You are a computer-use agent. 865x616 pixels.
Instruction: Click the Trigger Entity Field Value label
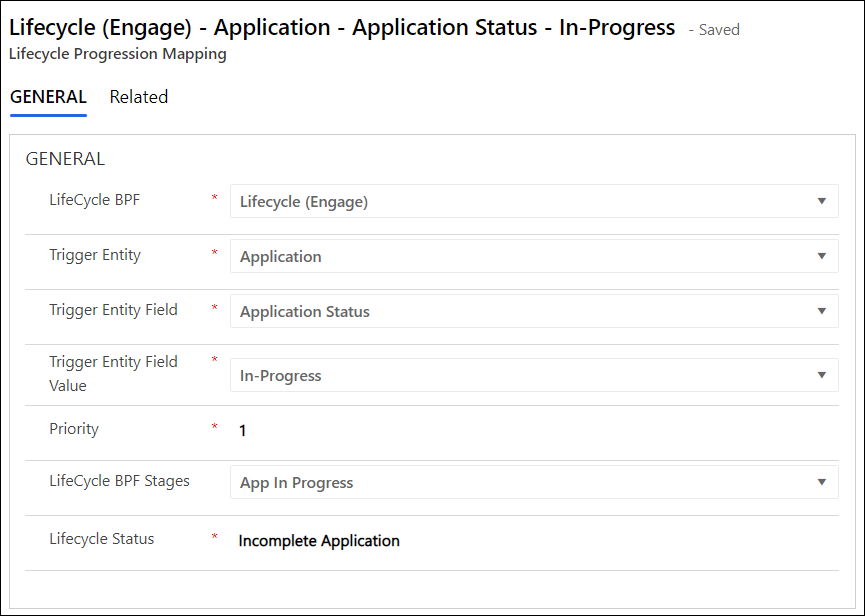point(113,373)
